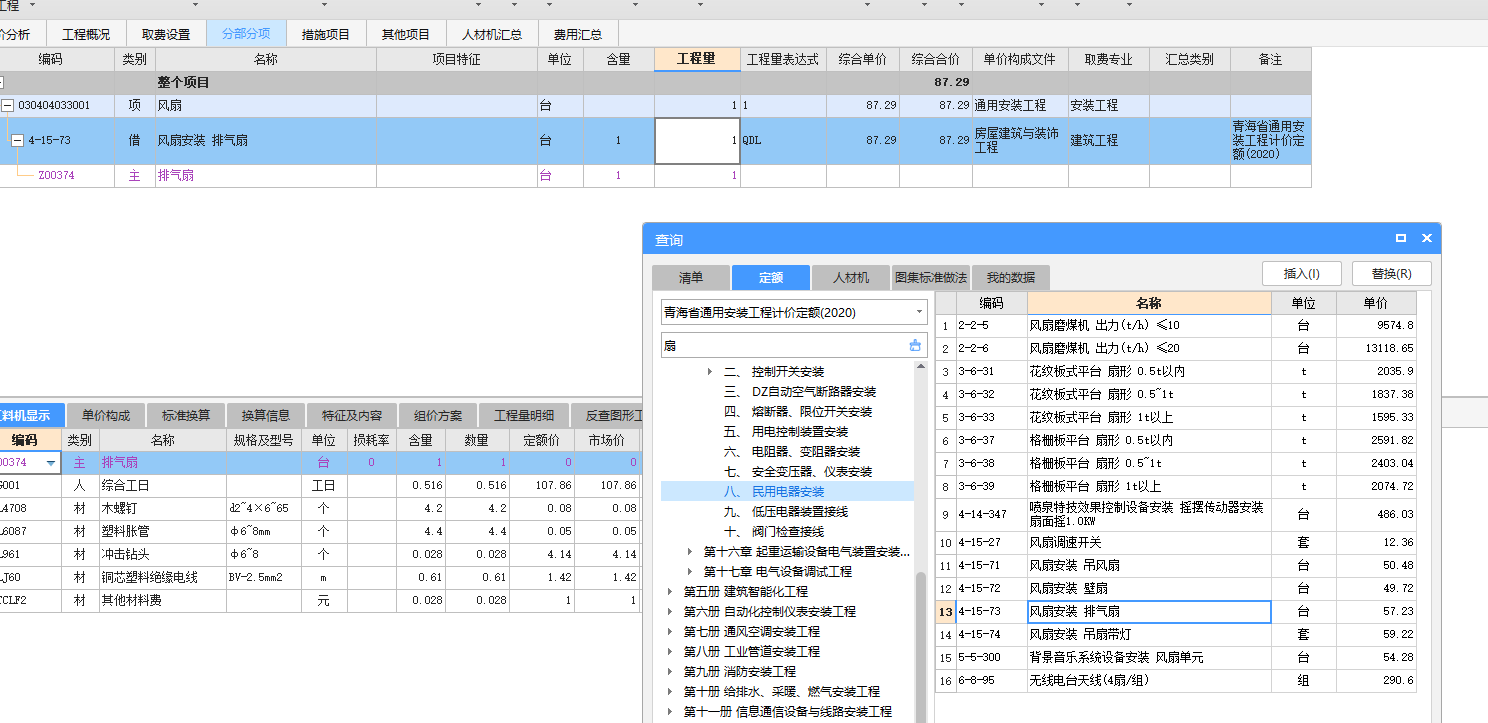Click the 铜芯塑料绝缘电线 row in bottom table
The image size is (1488, 723).
[x=320, y=577]
